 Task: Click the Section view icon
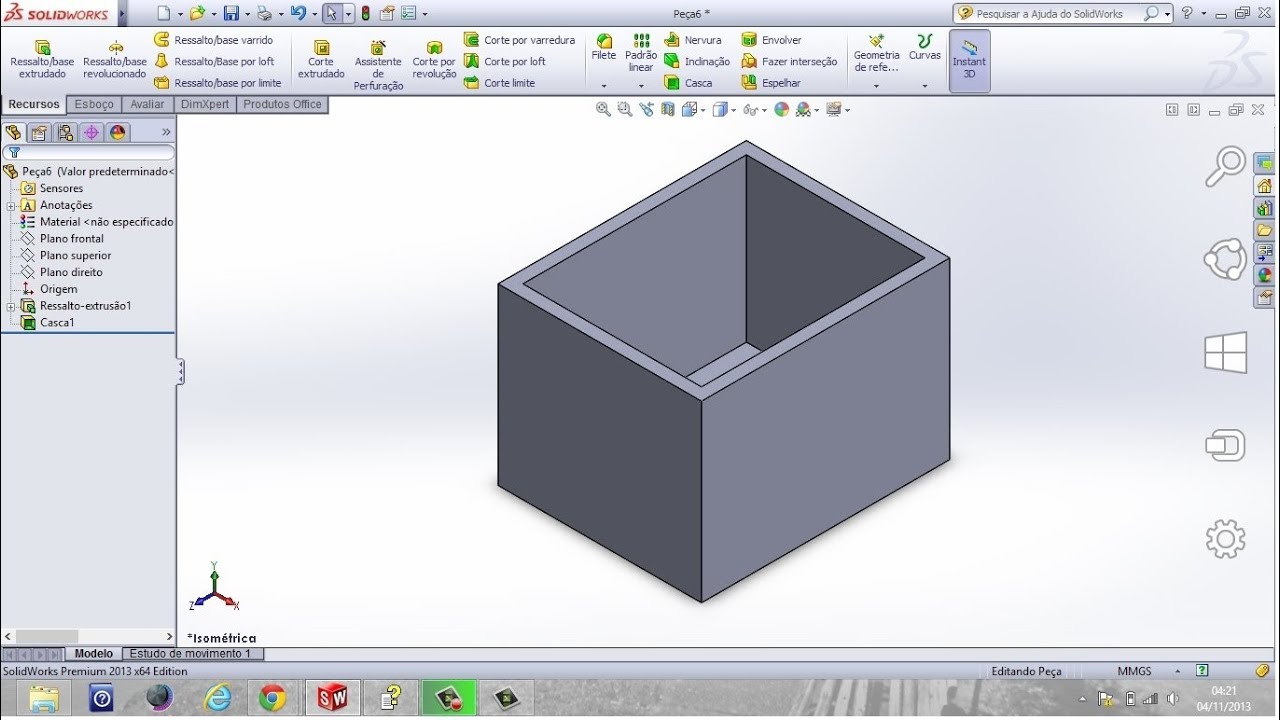point(667,109)
